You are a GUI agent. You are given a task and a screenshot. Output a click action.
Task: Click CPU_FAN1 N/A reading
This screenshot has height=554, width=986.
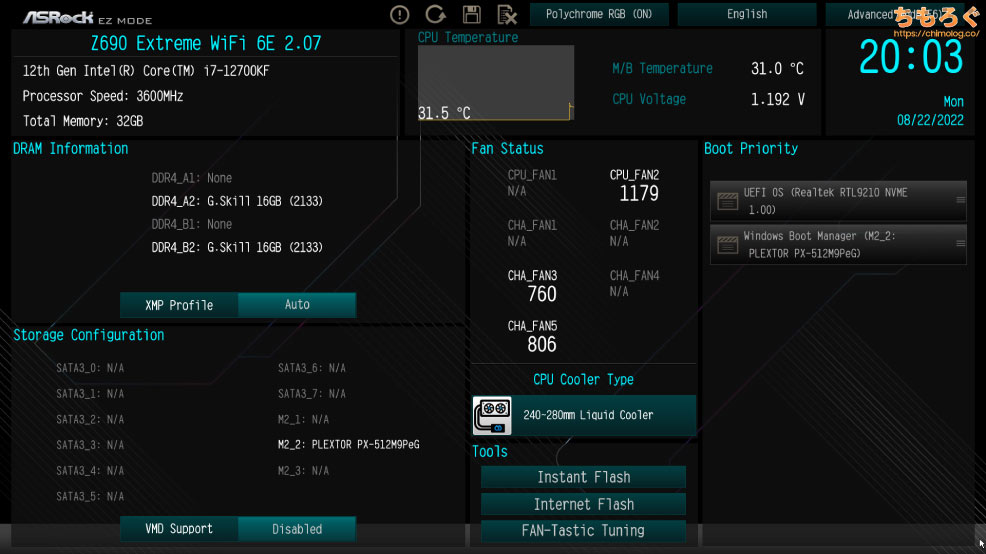516,191
